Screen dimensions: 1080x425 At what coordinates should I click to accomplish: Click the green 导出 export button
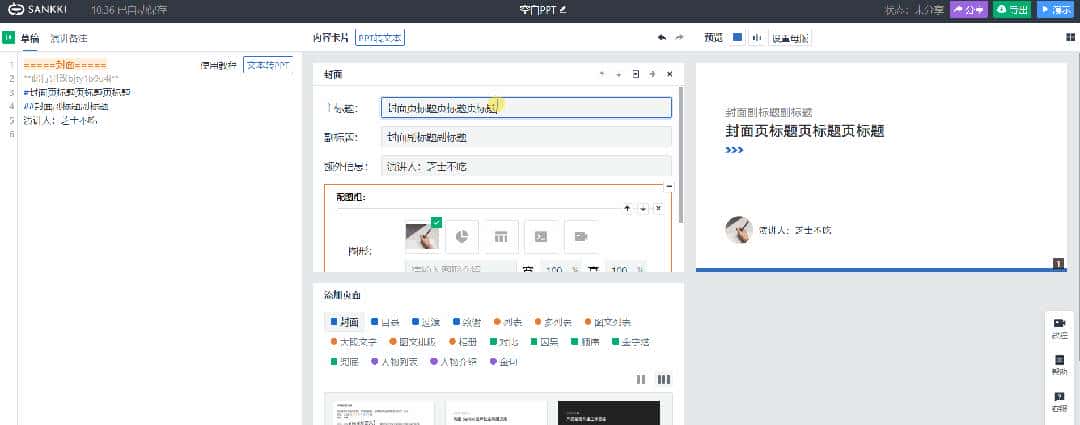(1011, 10)
